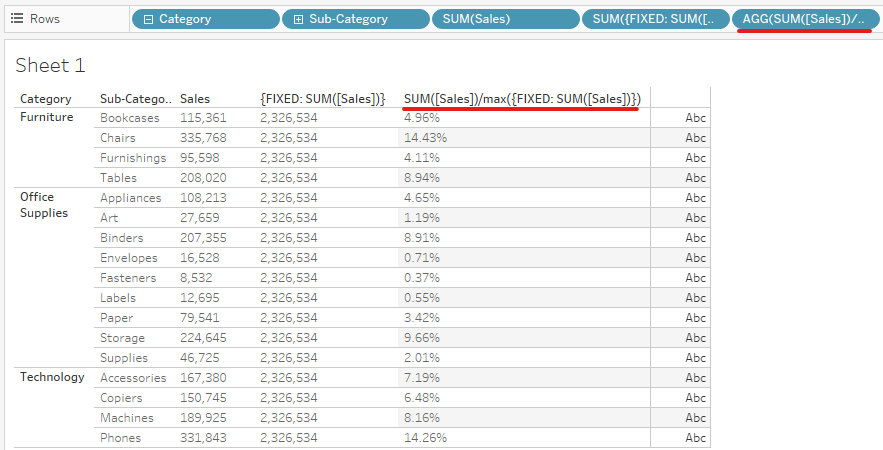
Task: Select the Bookcases sub-category row label
Action: (x=130, y=118)
